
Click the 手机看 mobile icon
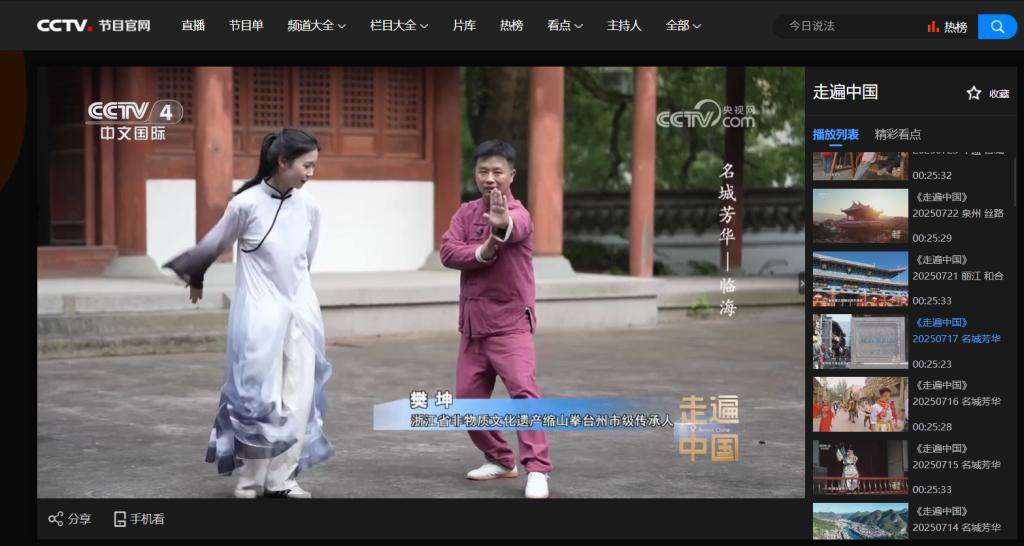tap(120, 519)
